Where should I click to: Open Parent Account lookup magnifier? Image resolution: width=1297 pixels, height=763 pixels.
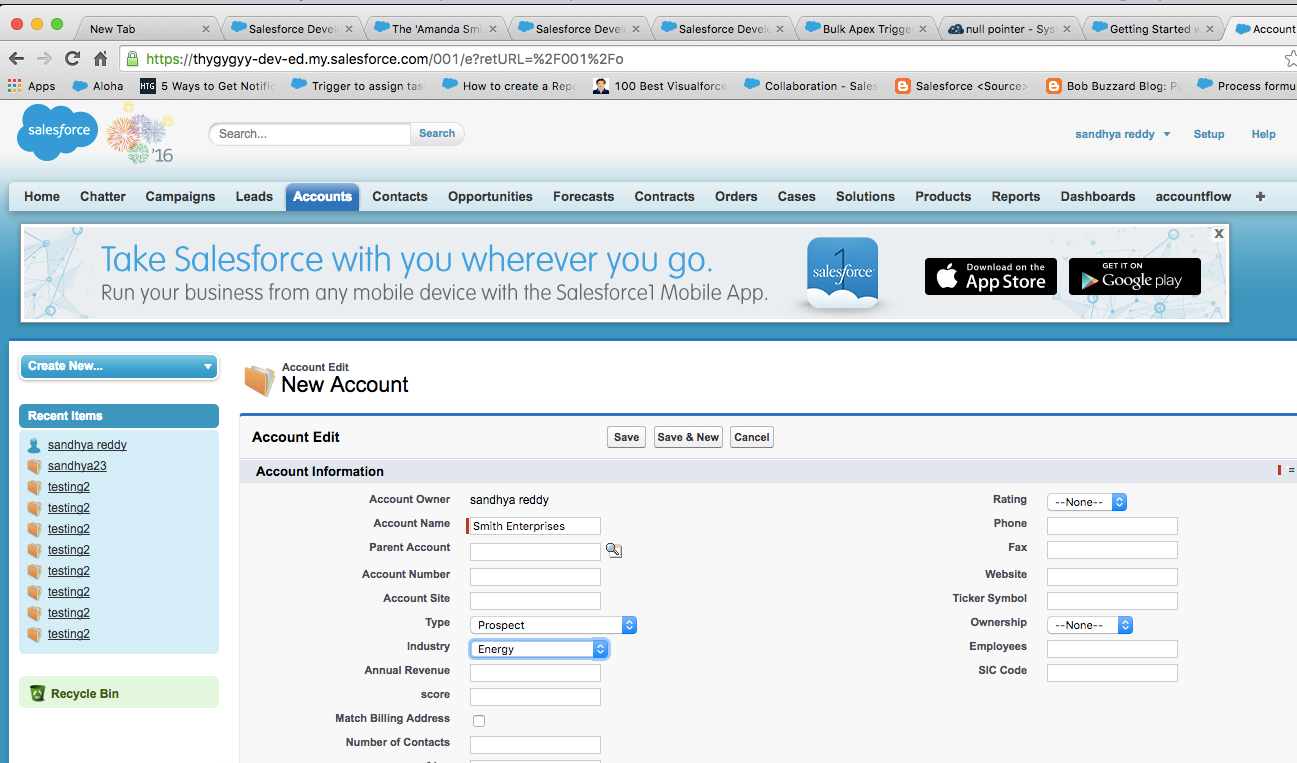[x=614, y=550]
